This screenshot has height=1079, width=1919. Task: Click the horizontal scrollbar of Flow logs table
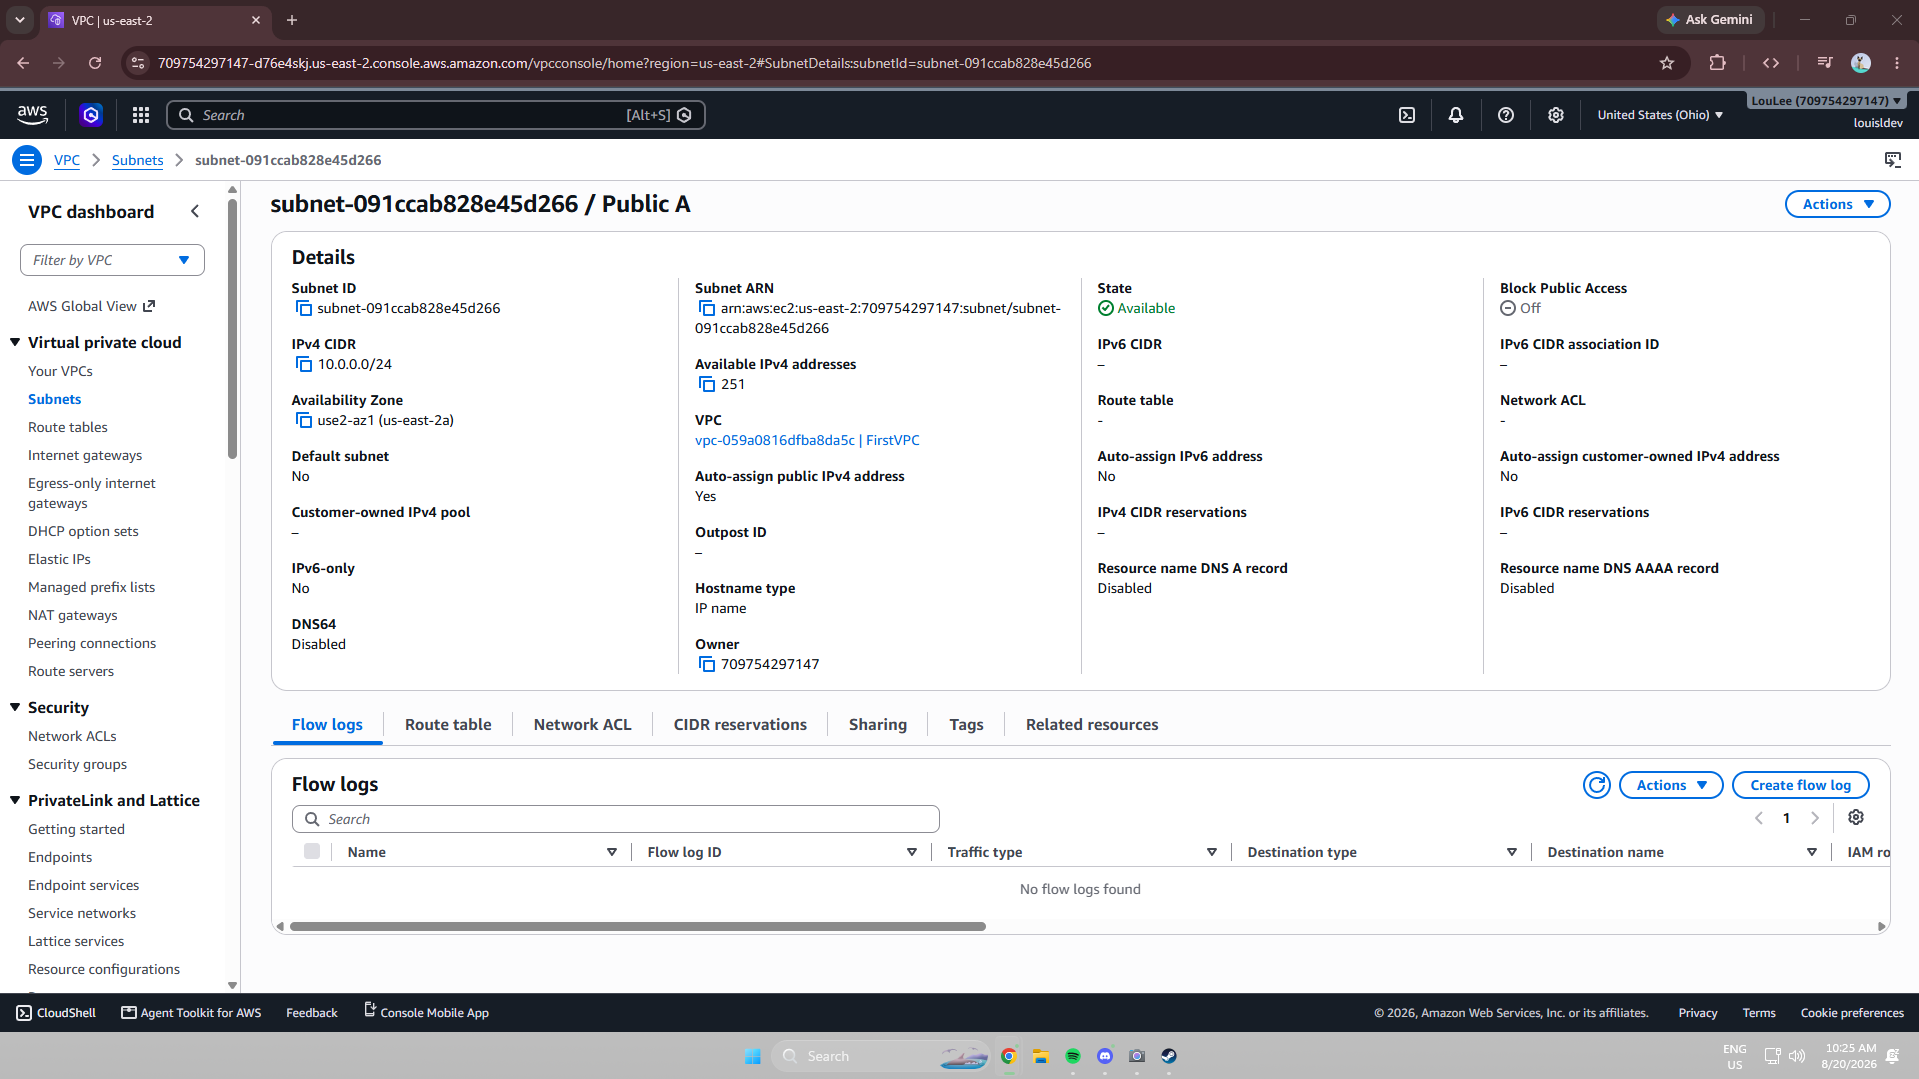637,926
